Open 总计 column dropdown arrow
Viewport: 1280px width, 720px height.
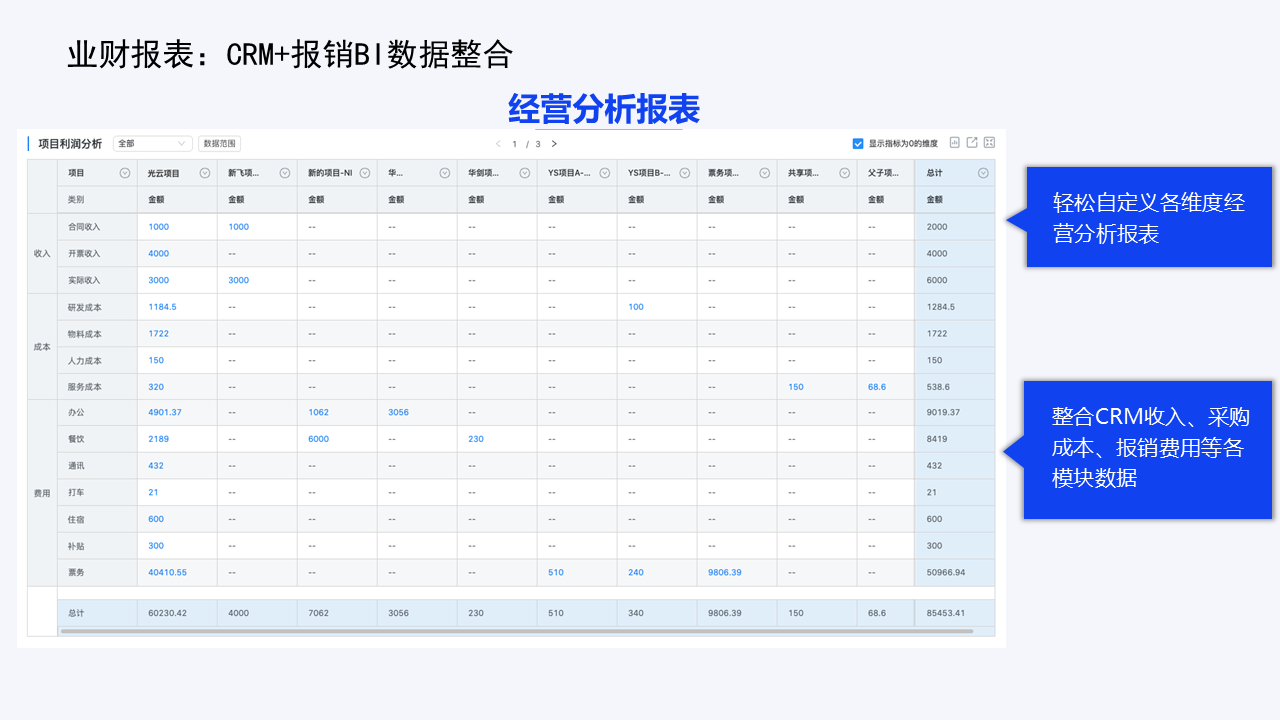[x=983, y=173]
